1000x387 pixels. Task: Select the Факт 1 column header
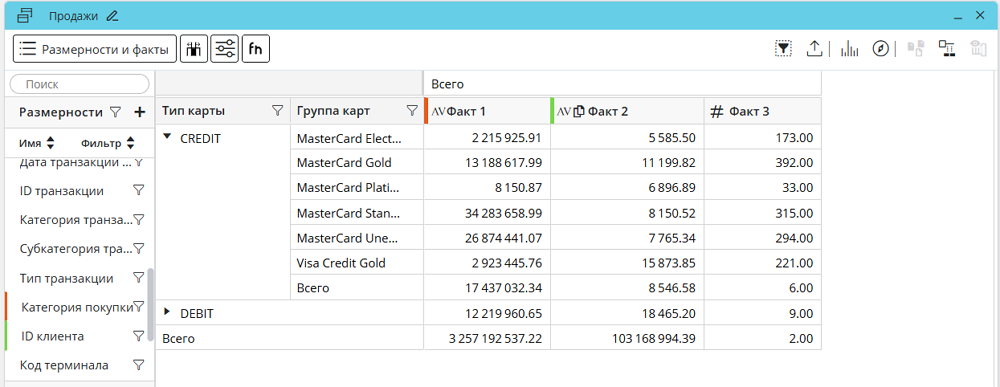click(487, 111)
